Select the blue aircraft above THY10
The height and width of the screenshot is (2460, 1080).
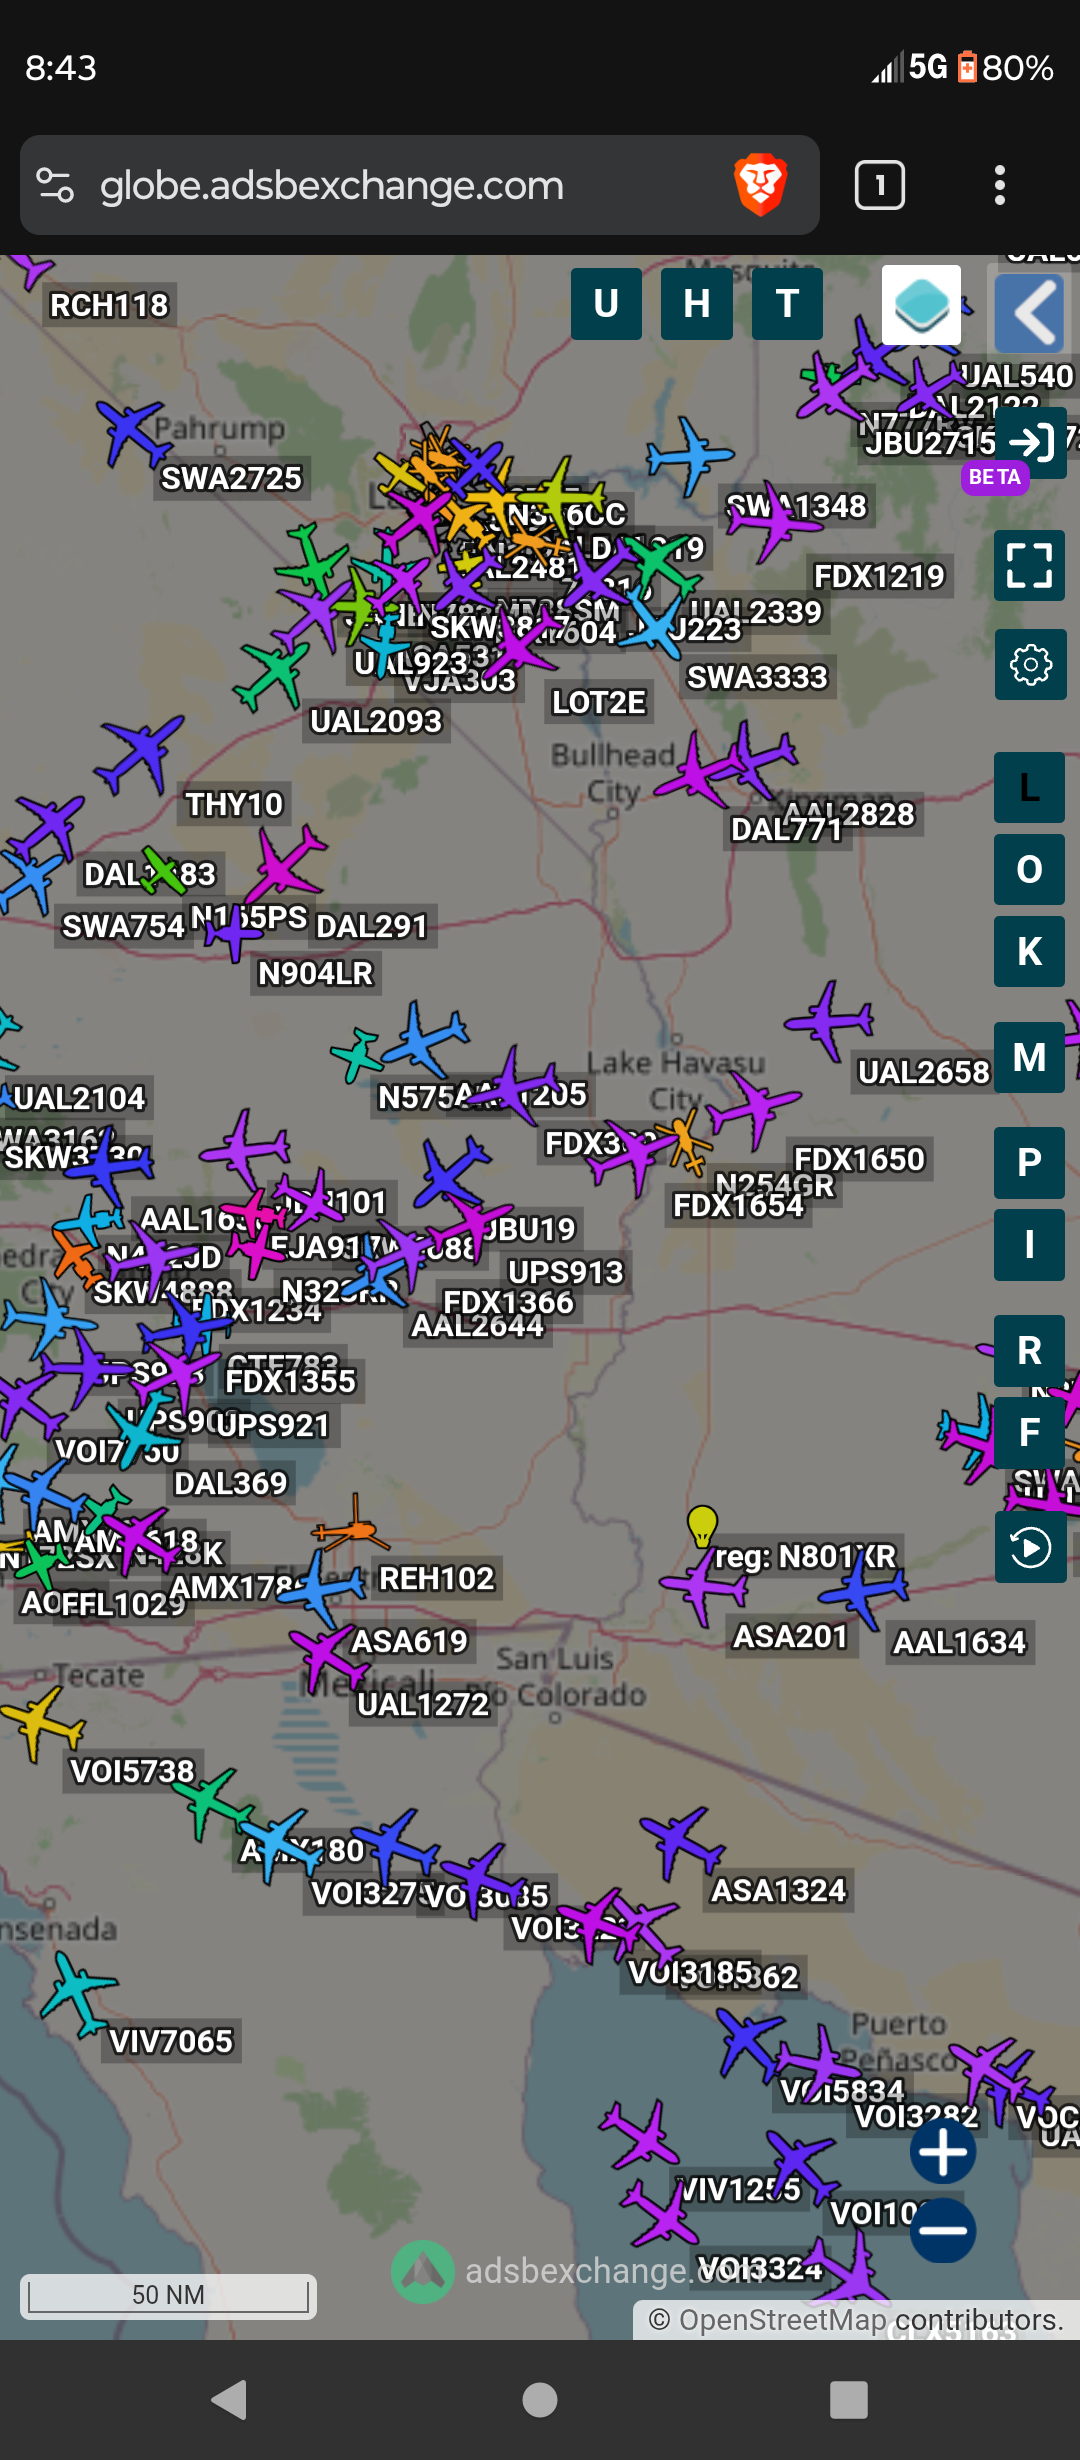141,752
